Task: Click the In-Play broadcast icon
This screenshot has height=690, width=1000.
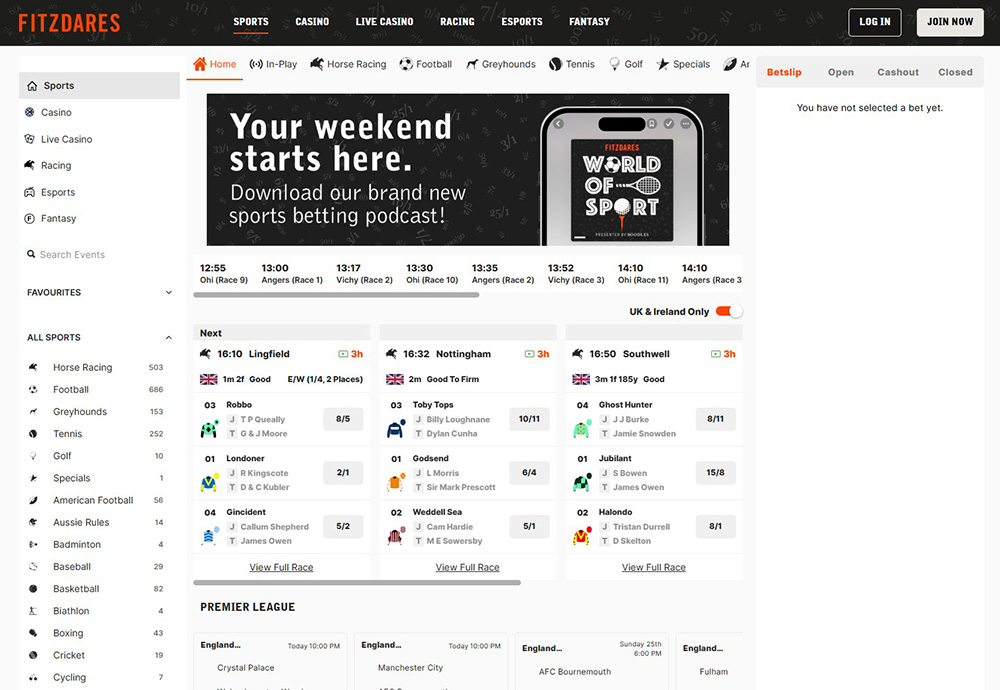Action: click(x=256, y=64)
